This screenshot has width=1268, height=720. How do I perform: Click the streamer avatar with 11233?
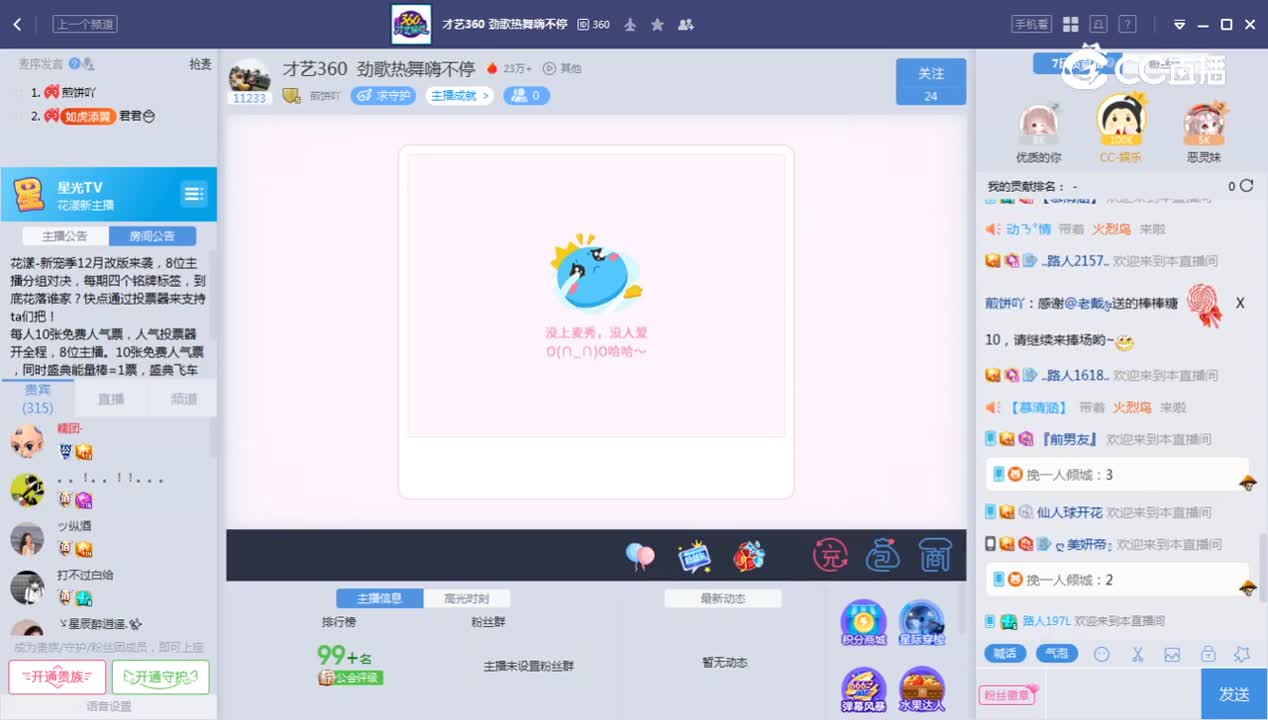pos(249,82)
